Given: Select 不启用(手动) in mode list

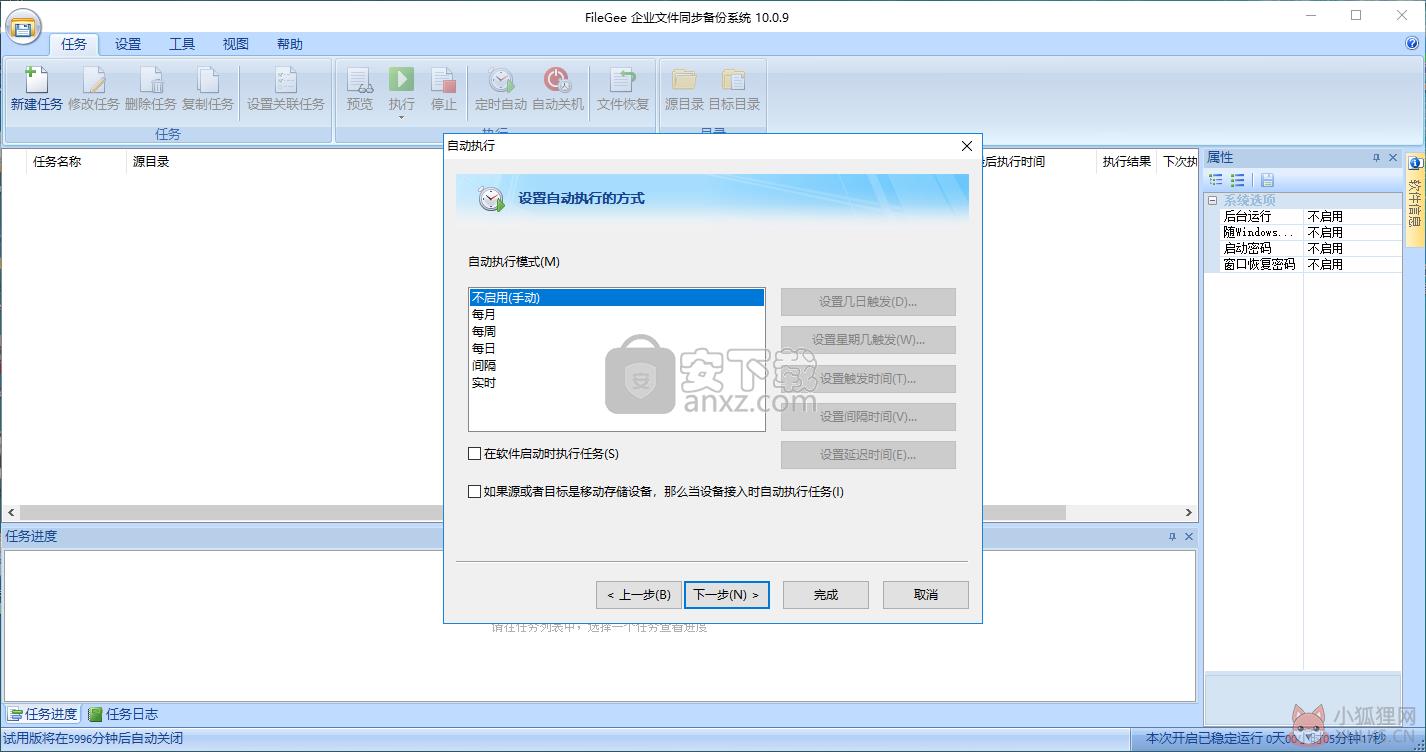Looking at the screenshot, I should (x=617, y=297).
